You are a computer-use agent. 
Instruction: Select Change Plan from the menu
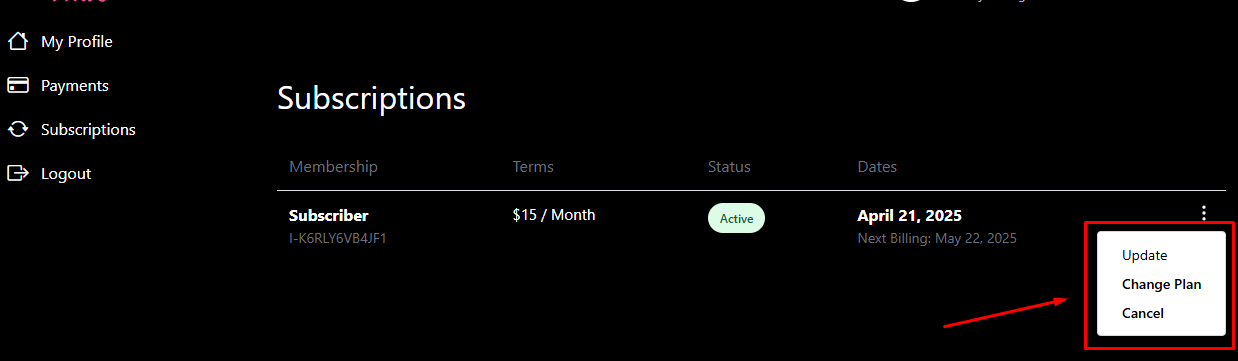1161,284
